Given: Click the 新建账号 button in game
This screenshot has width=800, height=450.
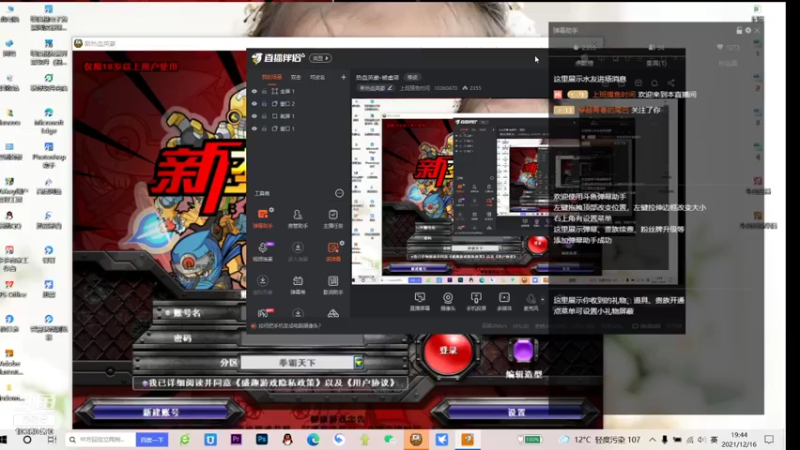Looking at the screenshot, I should pos(161,412).
